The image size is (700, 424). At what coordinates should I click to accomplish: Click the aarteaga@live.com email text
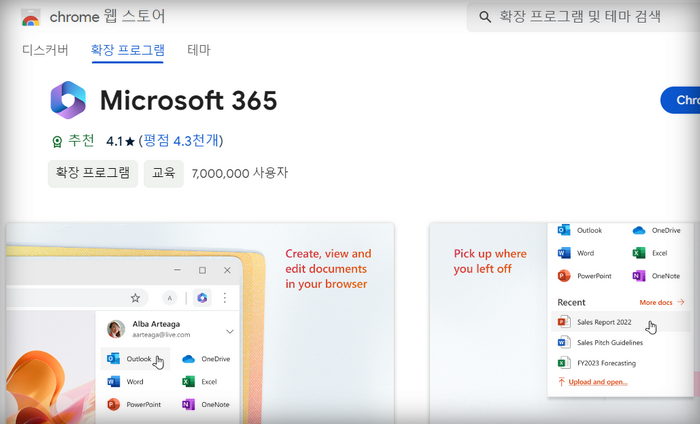(x=161, y=335)
